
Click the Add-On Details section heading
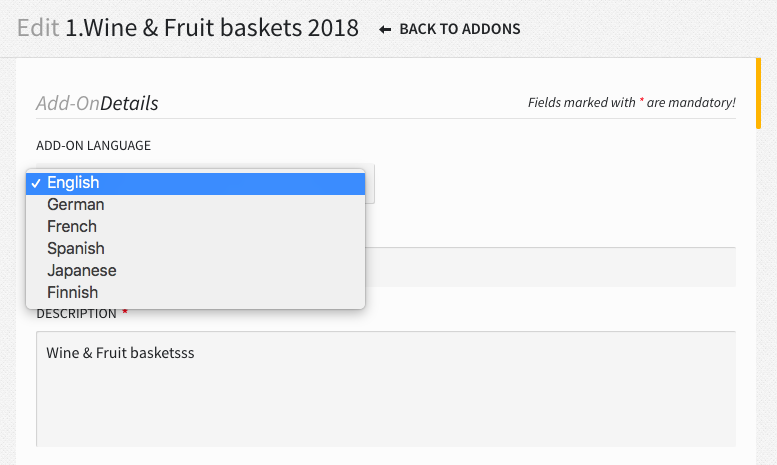click(x=97, y=103)
